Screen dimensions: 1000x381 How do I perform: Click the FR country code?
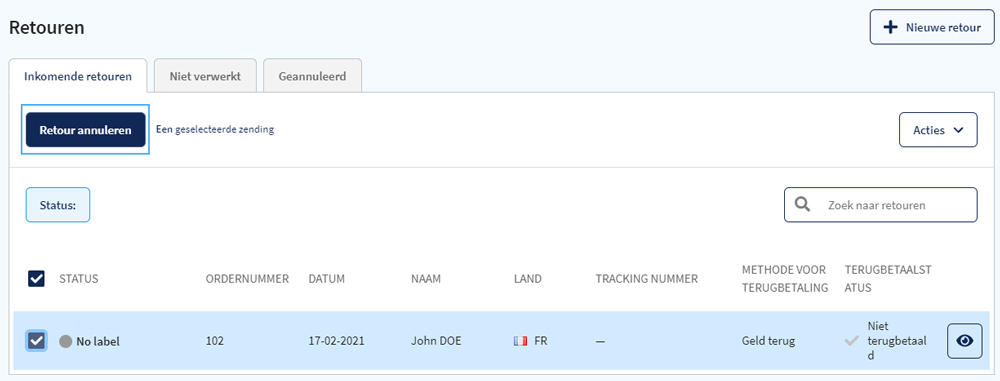(541, 341)
